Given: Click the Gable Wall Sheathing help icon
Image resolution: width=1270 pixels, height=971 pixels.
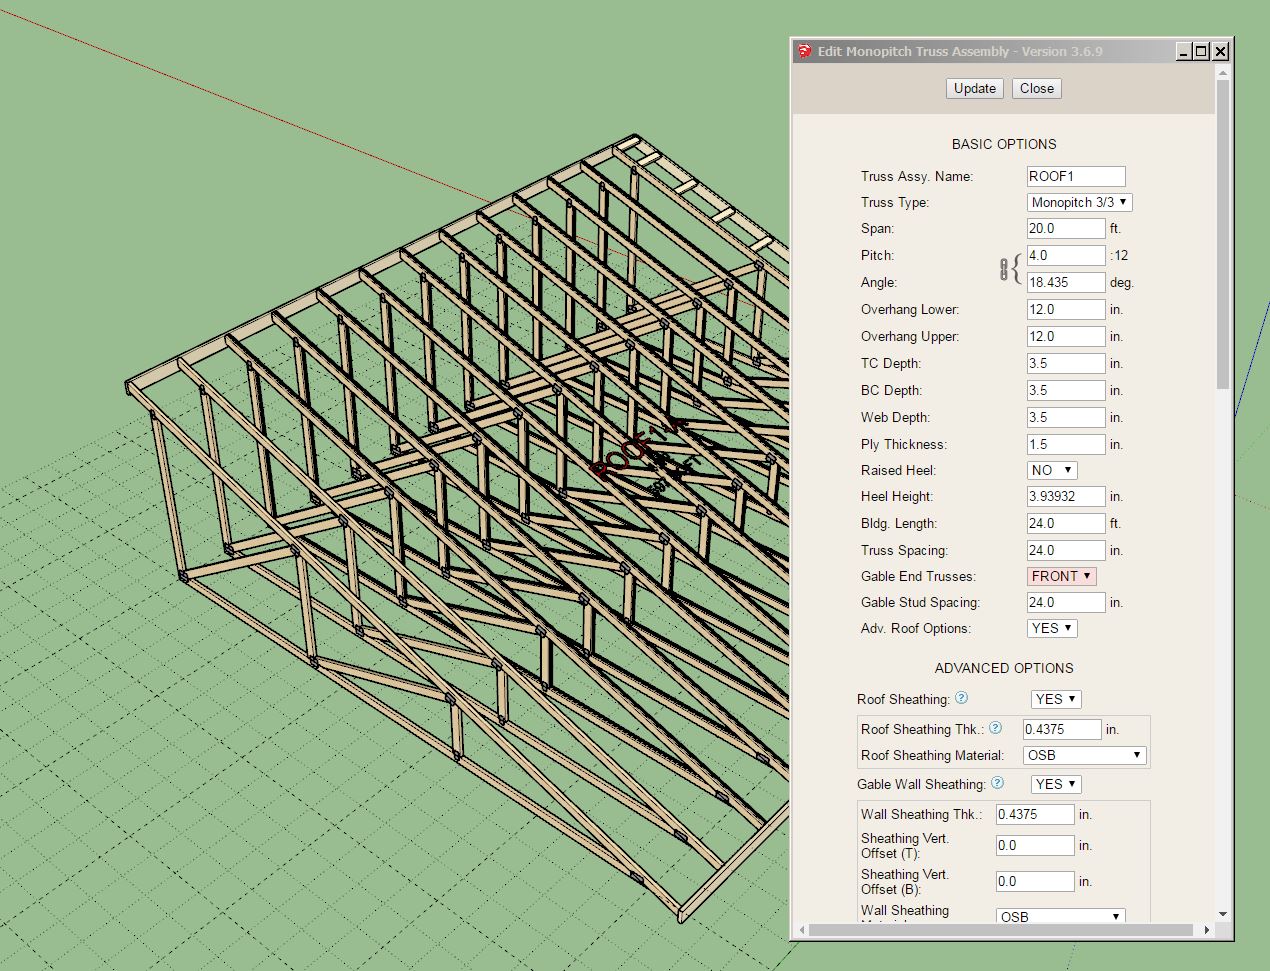Looking at the screenshot, I should pyautogui.click(x=997, y=783).
